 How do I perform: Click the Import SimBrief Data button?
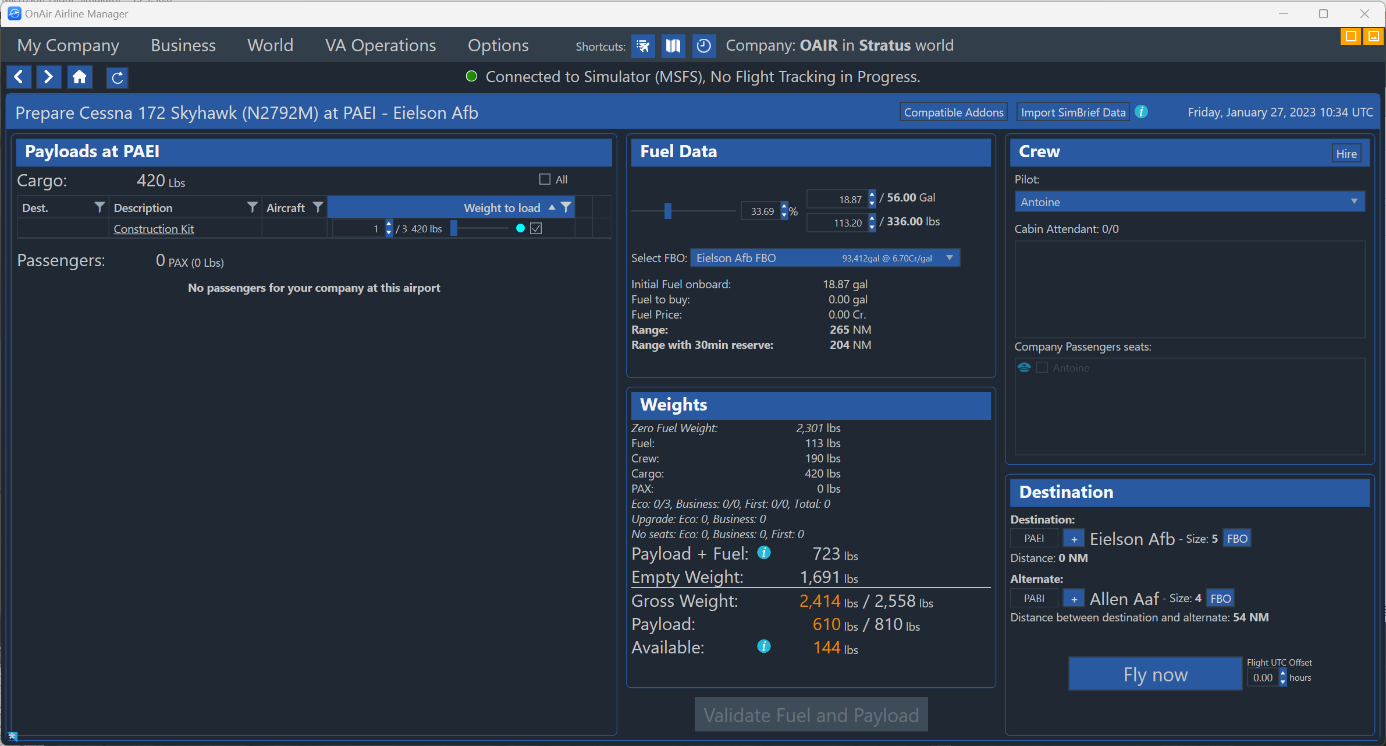(1073, 112)
